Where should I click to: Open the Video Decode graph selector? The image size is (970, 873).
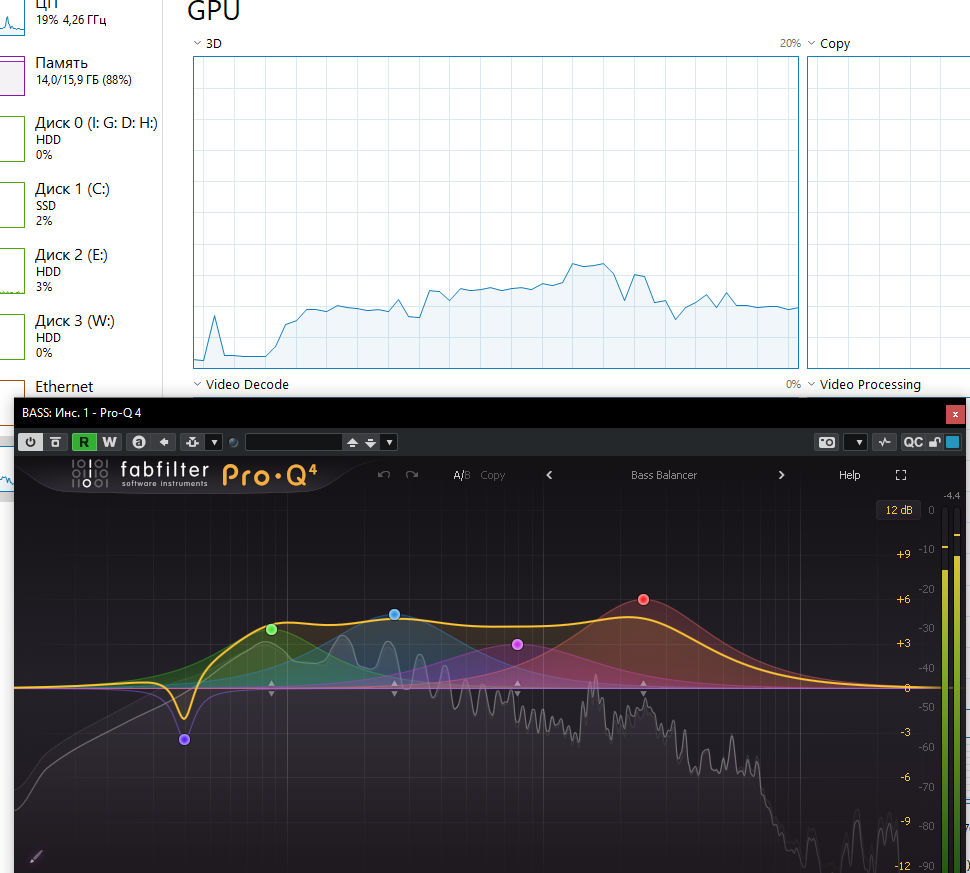click(197, 384)
